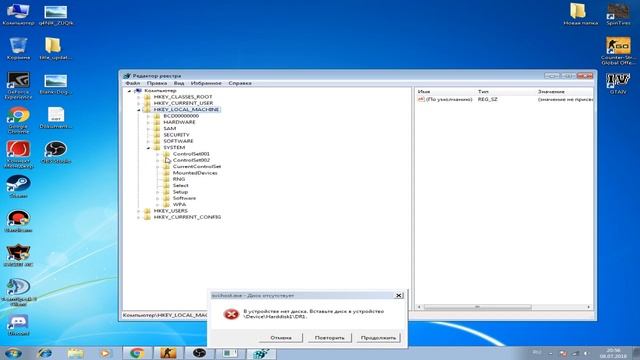Open TeamSpeak 3 Client desktop shortcut

click(18, 291)
